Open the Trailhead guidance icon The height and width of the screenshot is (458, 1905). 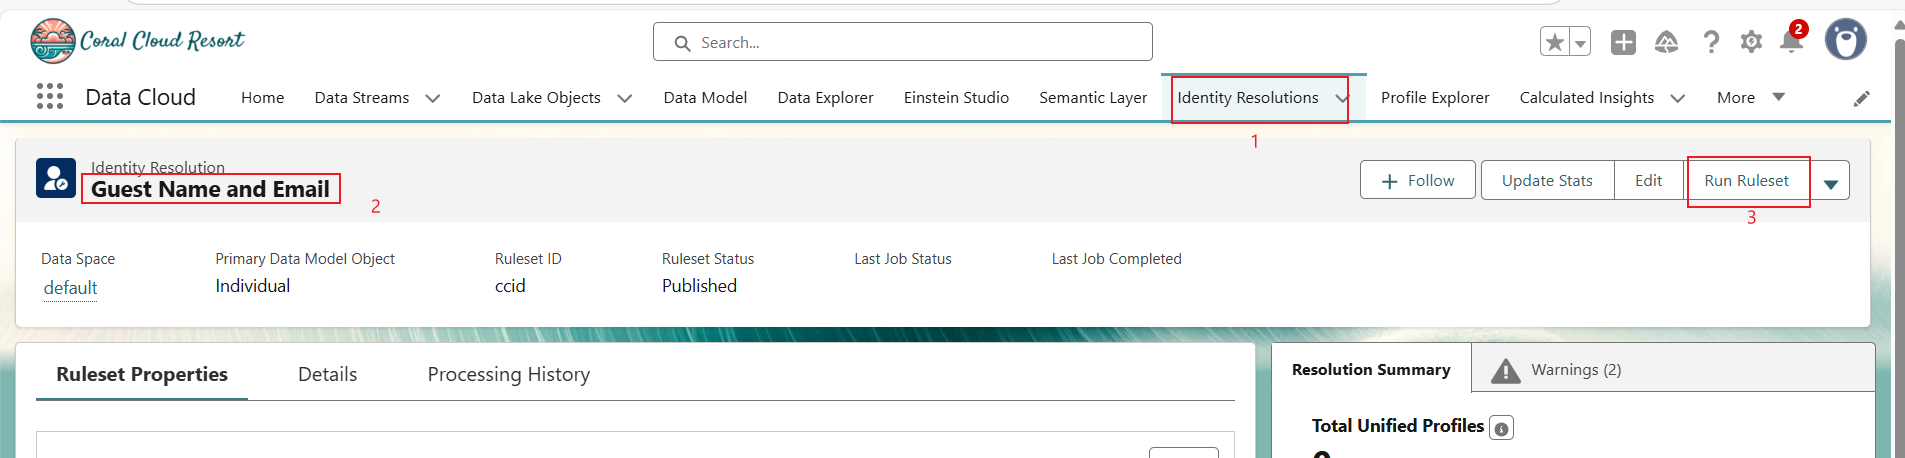tap(1666, 42)
